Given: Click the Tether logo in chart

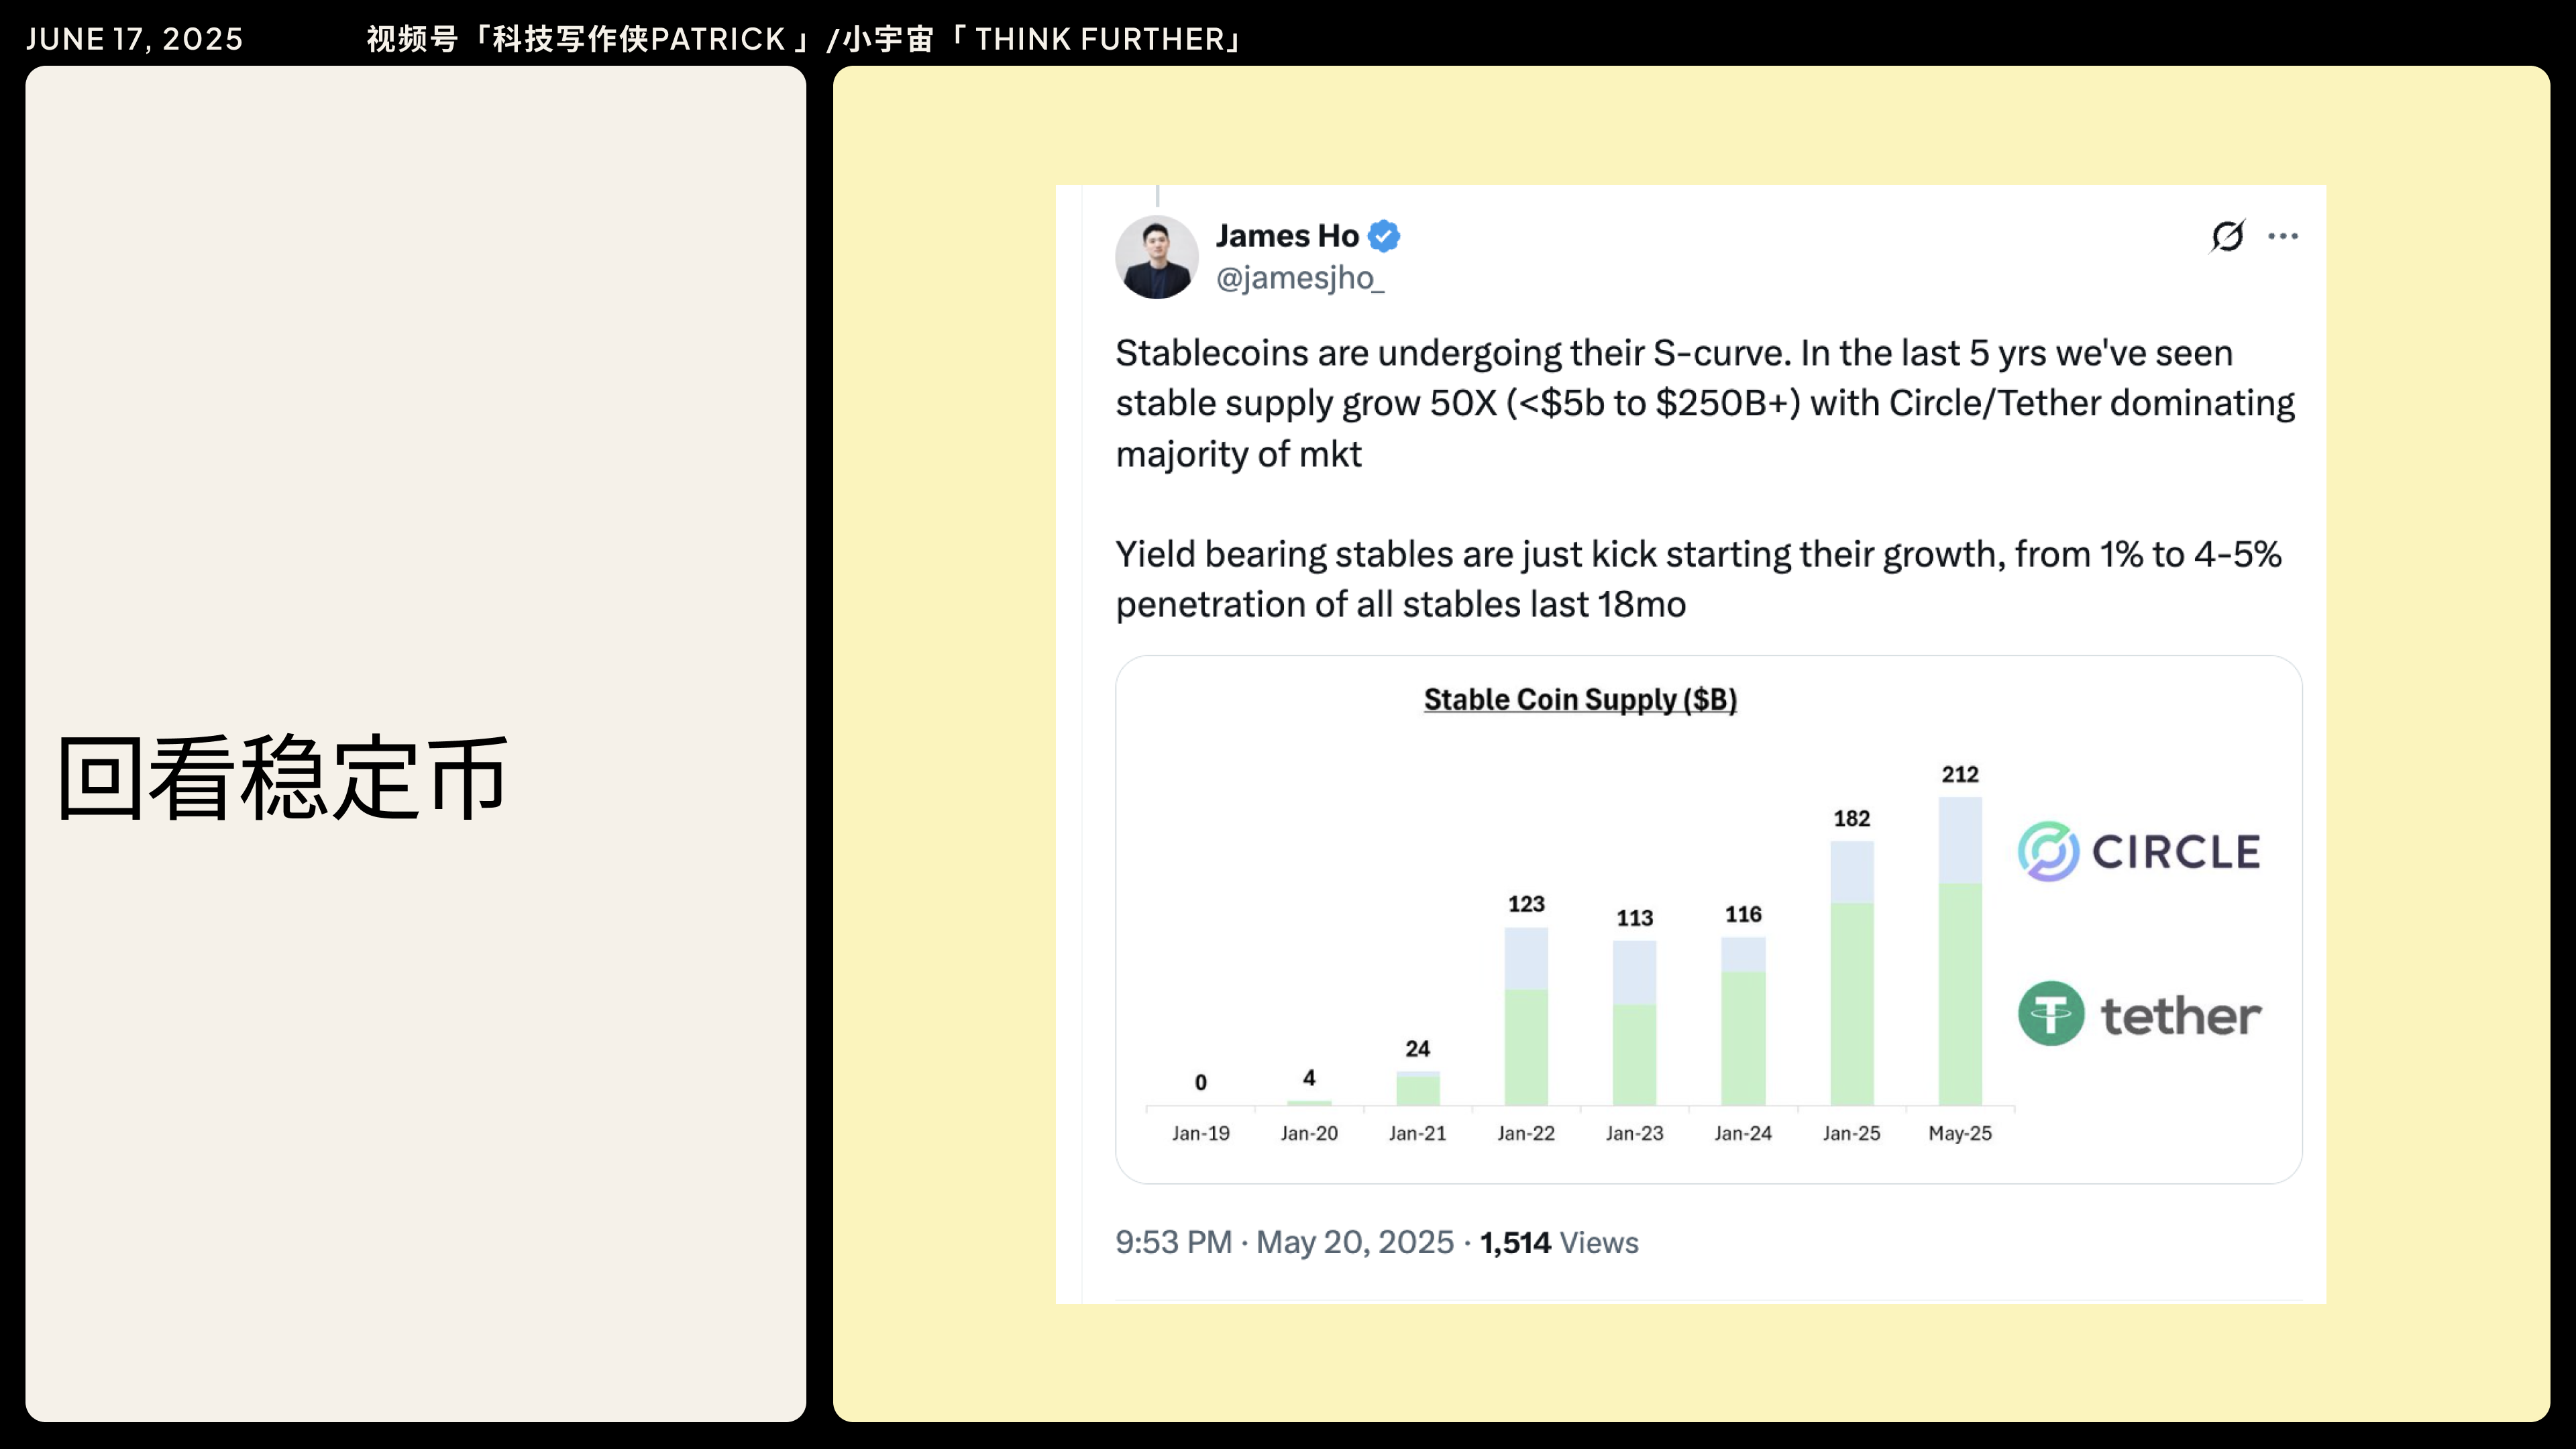Looking at the screenshot, I should click(x=2139, y=1014).
